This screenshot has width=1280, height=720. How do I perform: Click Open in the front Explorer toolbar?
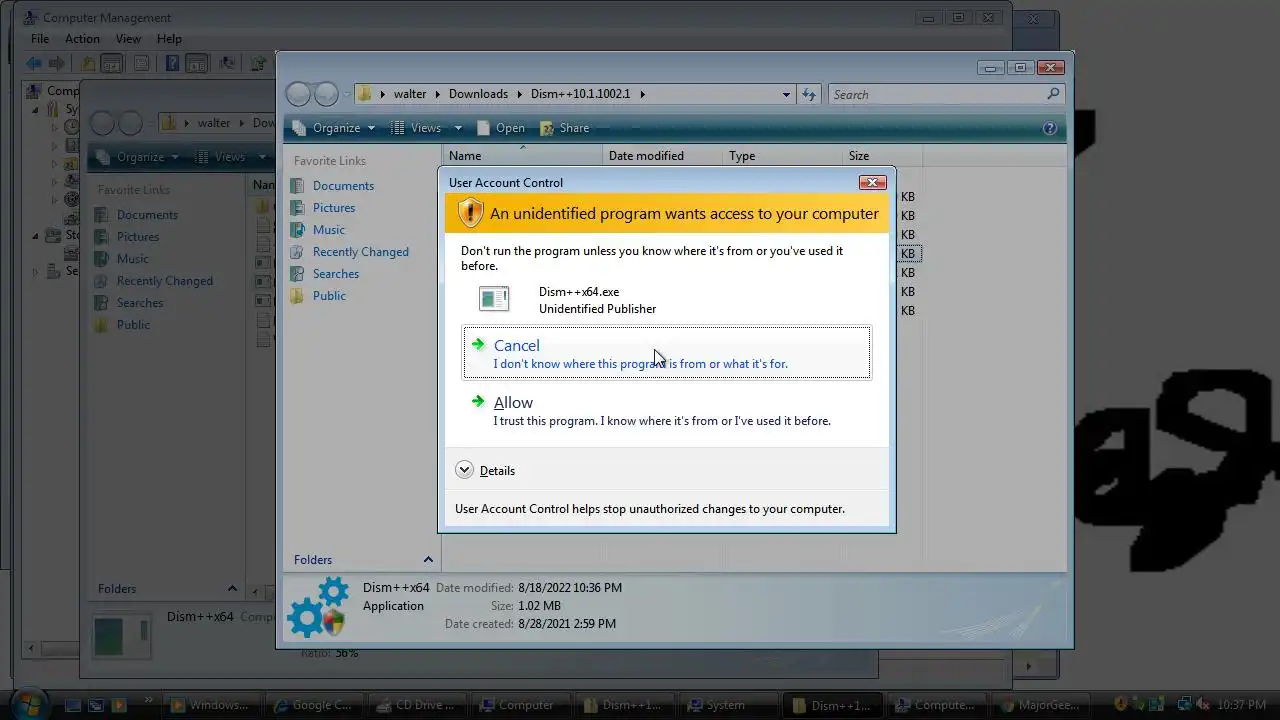coord(501,128)
